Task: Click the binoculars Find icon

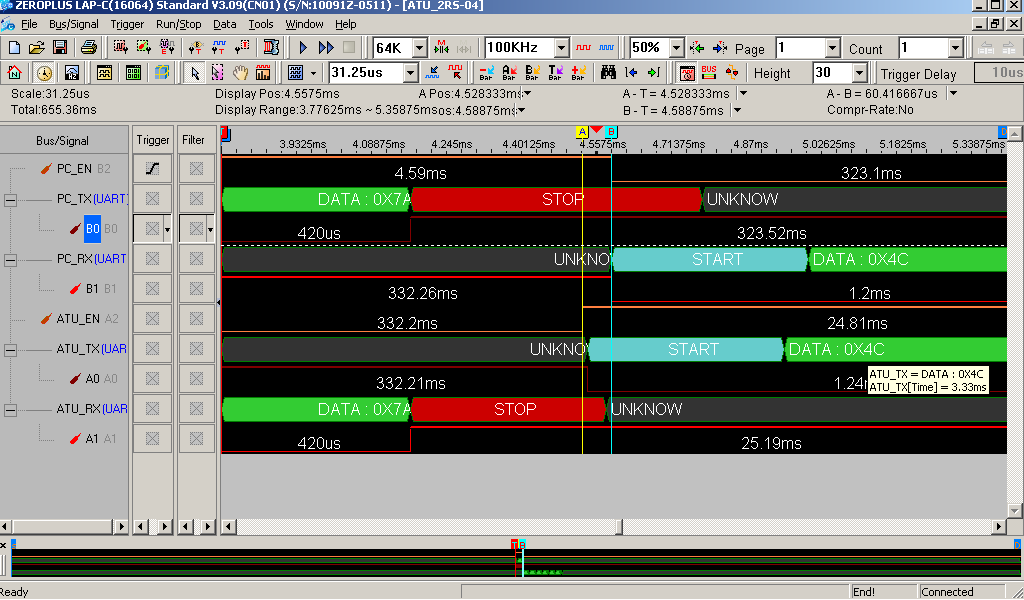Action: click(x=607, y=73)
